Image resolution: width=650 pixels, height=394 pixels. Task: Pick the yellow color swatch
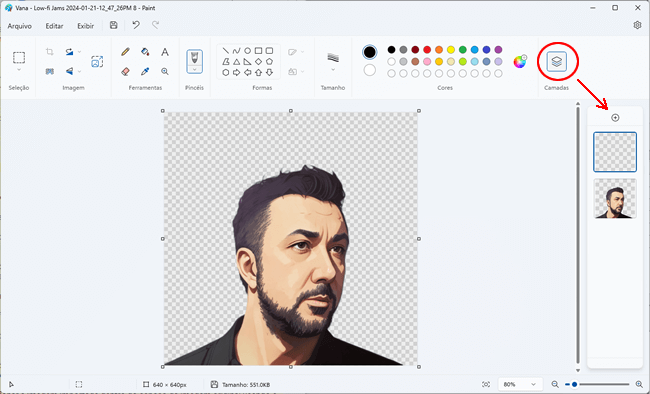click(x=451, y=50)
